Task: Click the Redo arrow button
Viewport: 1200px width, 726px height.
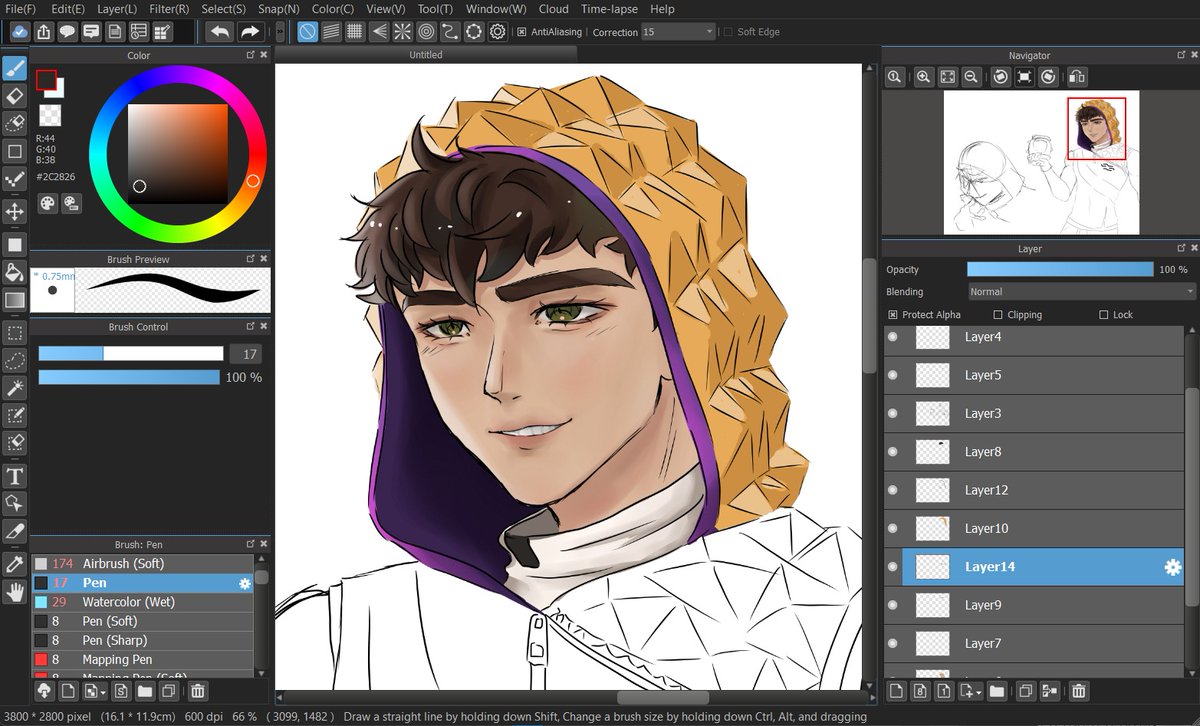Action: pos(249,31)
